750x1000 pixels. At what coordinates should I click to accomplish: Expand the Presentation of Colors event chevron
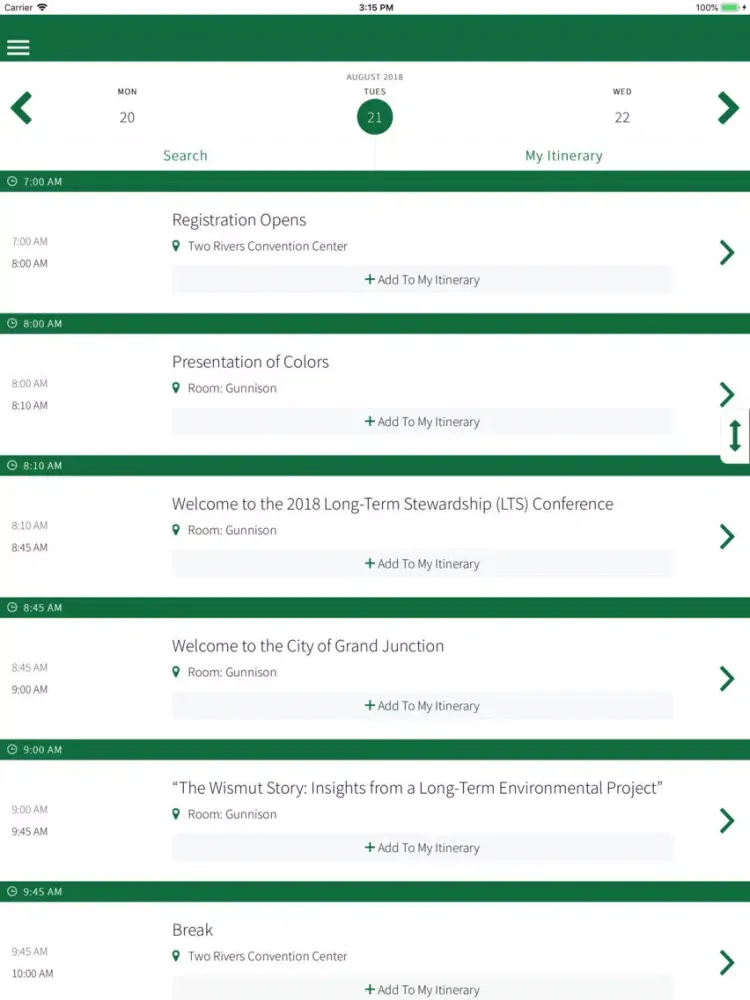pyautogui.click(x=727, y=394)
